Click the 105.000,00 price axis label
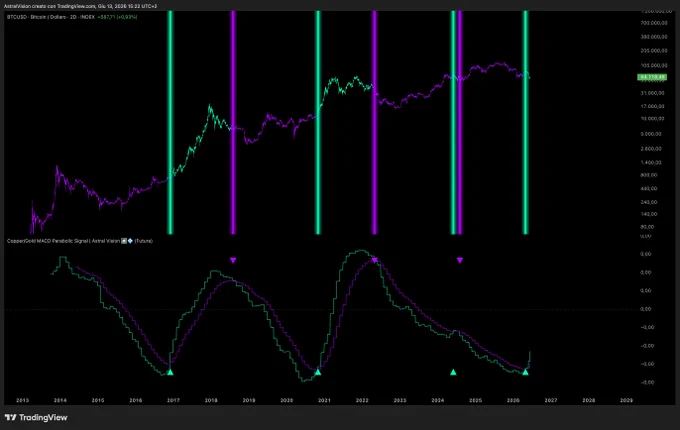The image size is (680, 430). pyautogui.click(x=654, y=65)
